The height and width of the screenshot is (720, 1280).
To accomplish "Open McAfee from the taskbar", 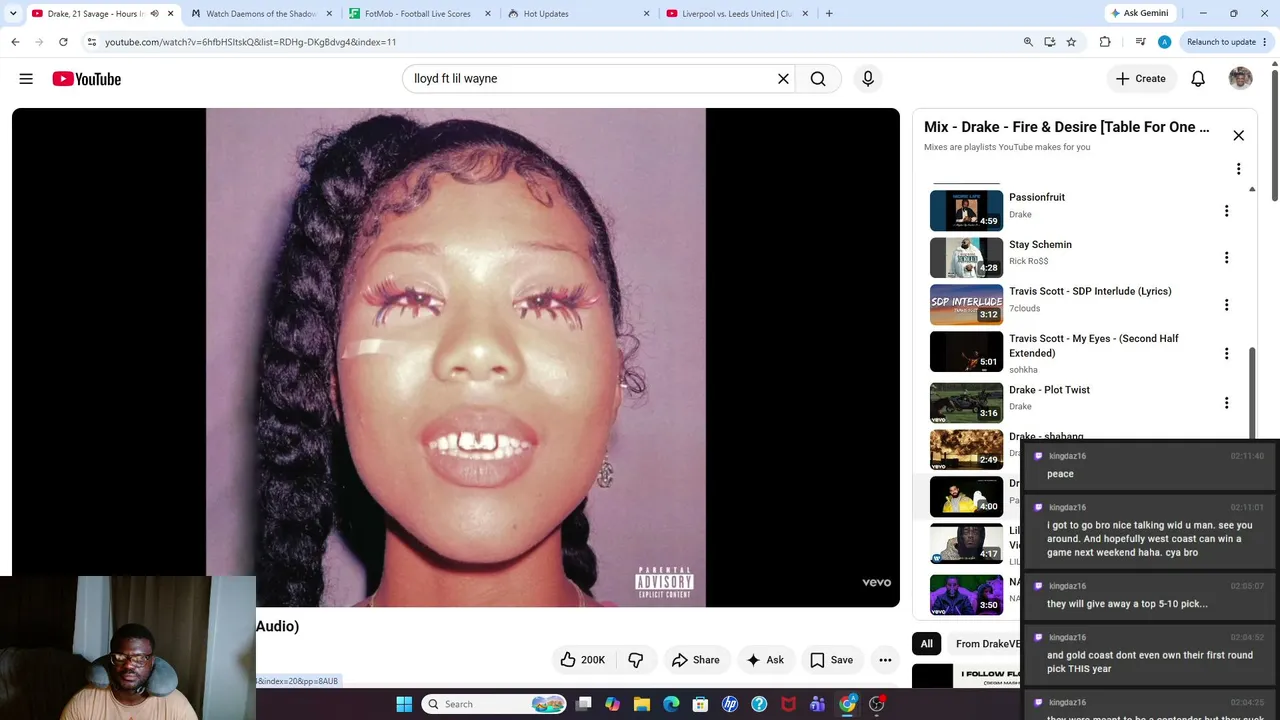I will (788, 704).
